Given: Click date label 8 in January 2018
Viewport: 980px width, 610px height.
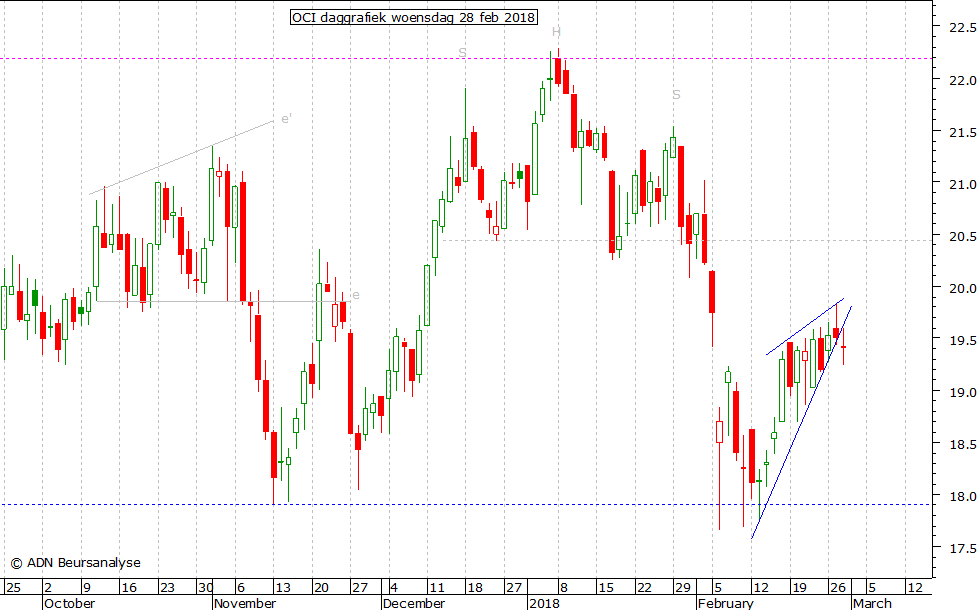Looking at the screenshot, I should click(x=563, y=588).
